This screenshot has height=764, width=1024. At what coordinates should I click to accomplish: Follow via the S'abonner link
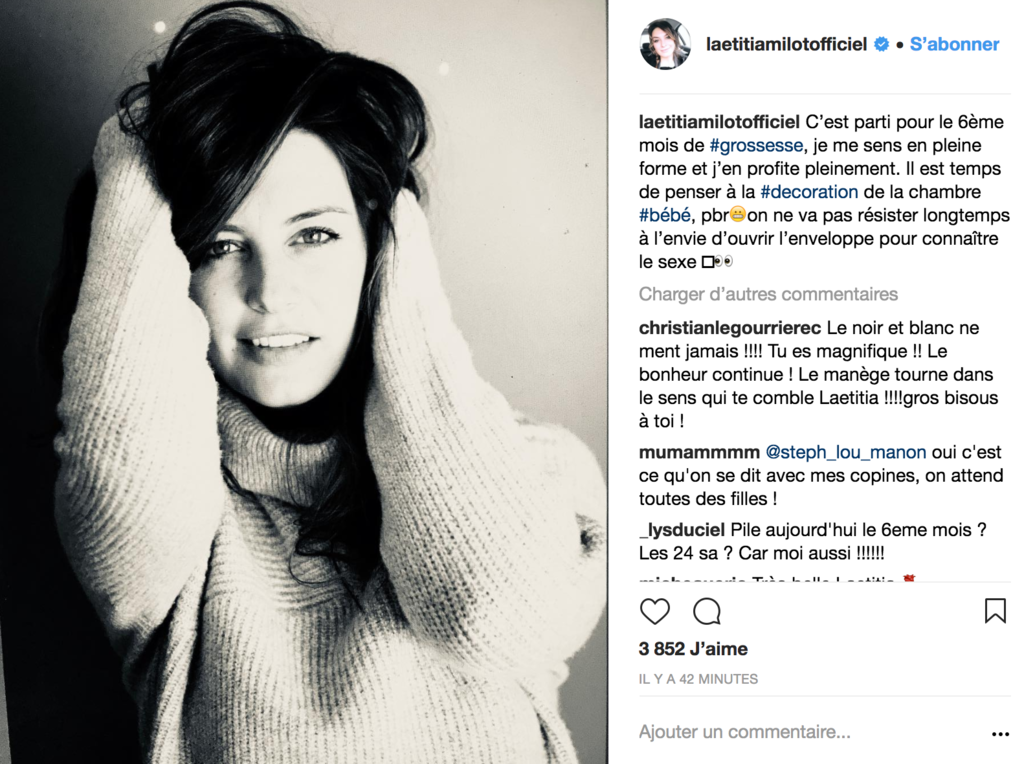coord(954,44)
